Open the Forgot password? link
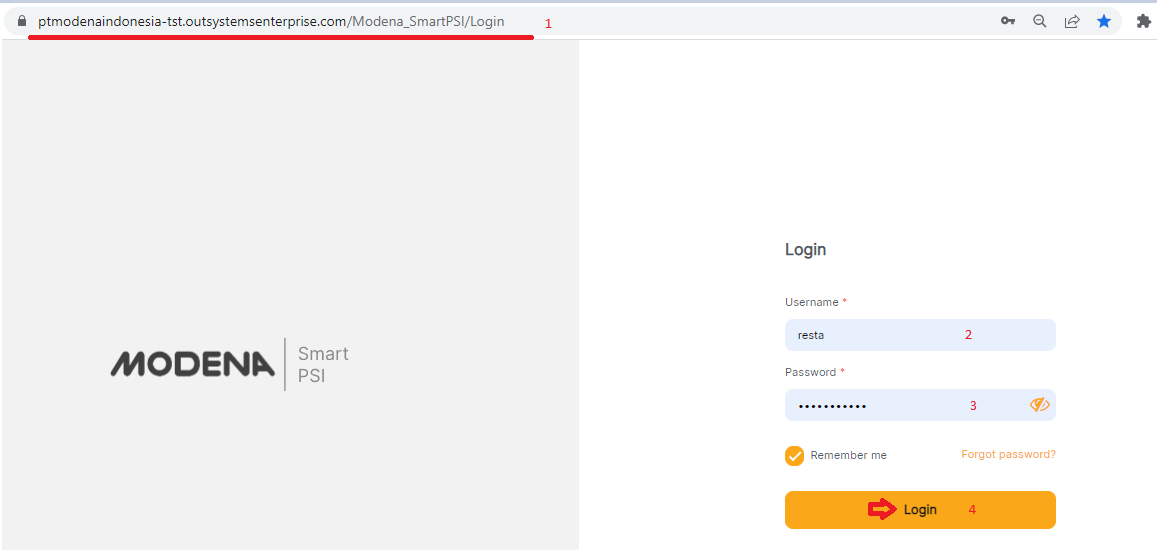Screen dimensions: 1157x550 (1008, 454)
